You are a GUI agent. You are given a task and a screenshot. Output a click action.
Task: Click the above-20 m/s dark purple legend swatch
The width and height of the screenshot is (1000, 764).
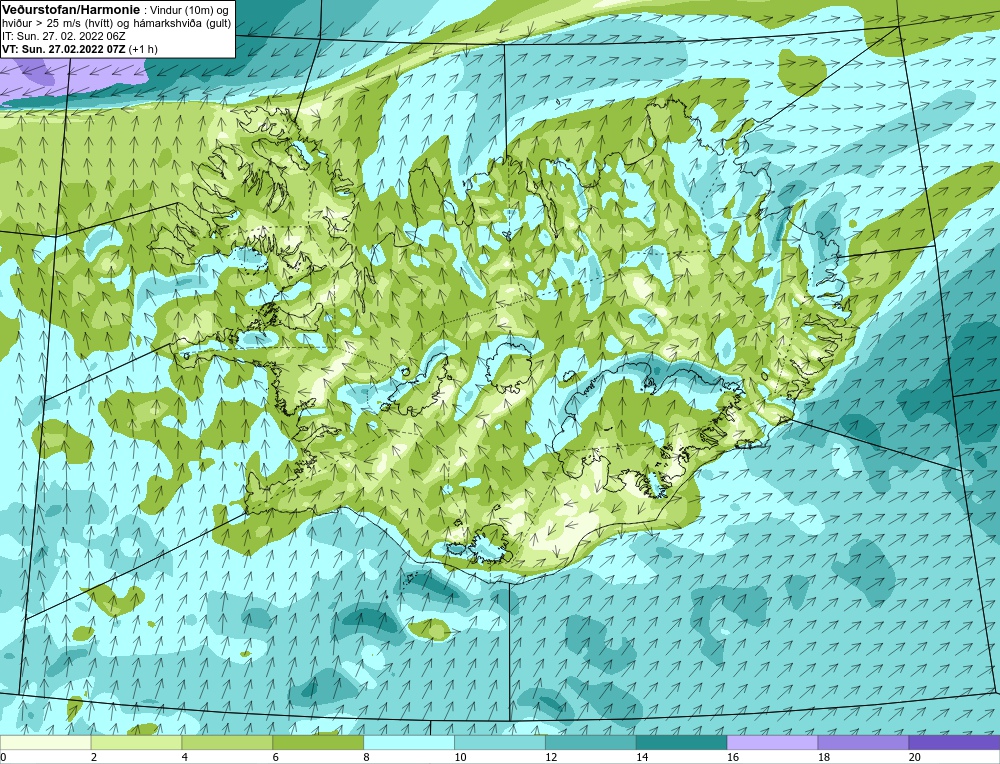(x=954, y=742)
